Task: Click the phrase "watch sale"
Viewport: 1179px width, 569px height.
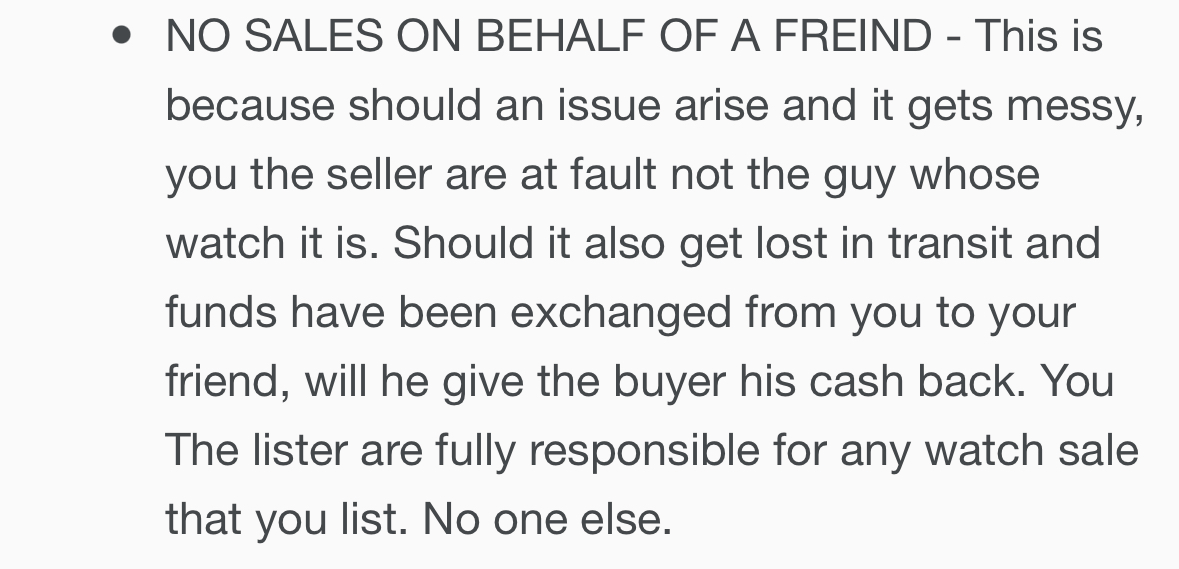Action: coord(1030,451)
